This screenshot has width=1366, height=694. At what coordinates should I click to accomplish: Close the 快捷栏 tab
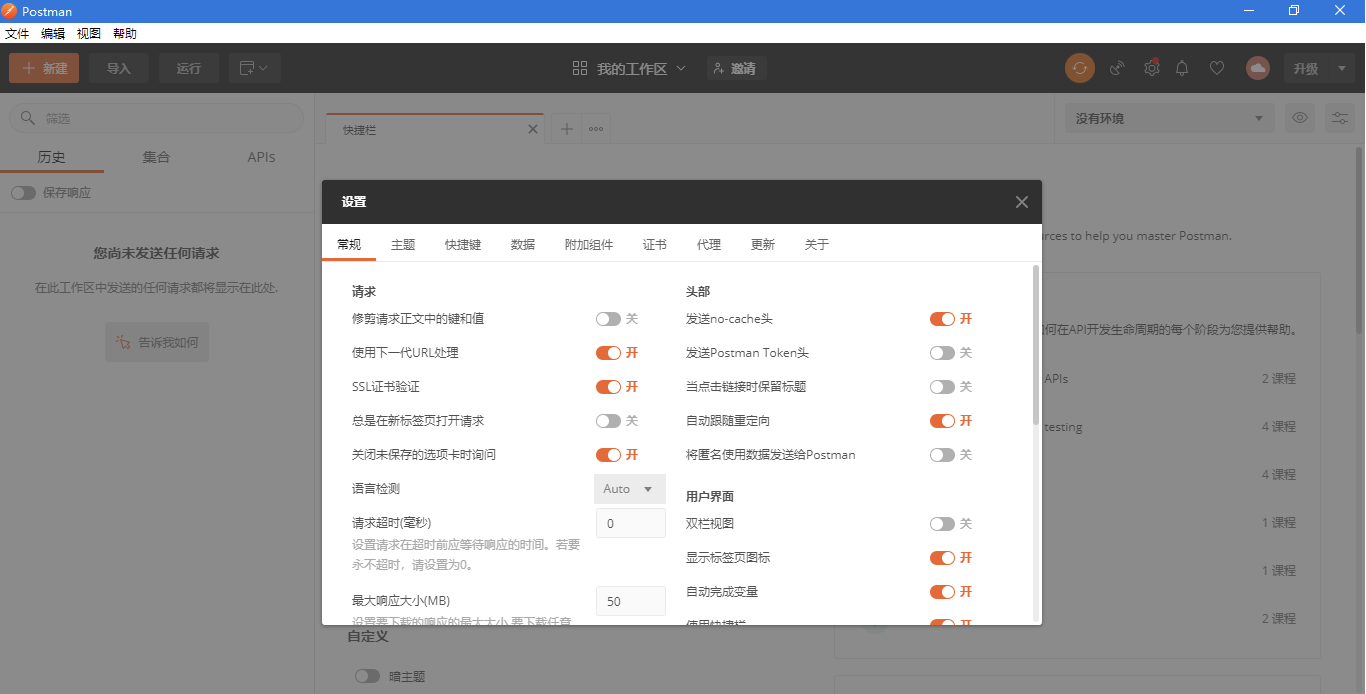tap(533, 129)
